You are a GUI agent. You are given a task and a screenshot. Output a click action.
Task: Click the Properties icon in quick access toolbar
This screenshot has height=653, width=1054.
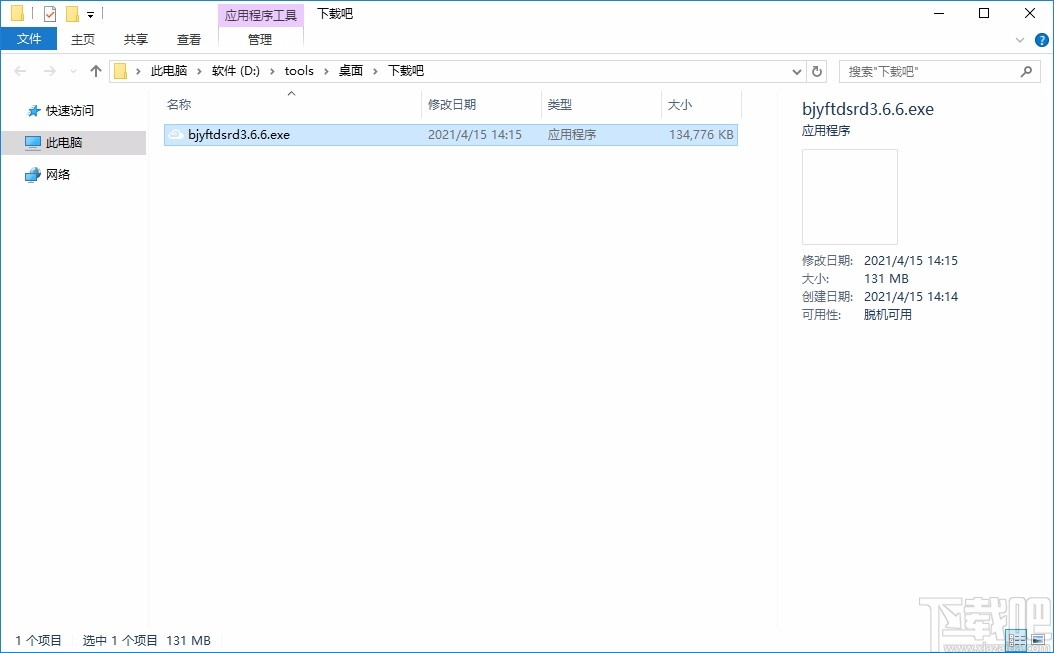pos(49,12)
